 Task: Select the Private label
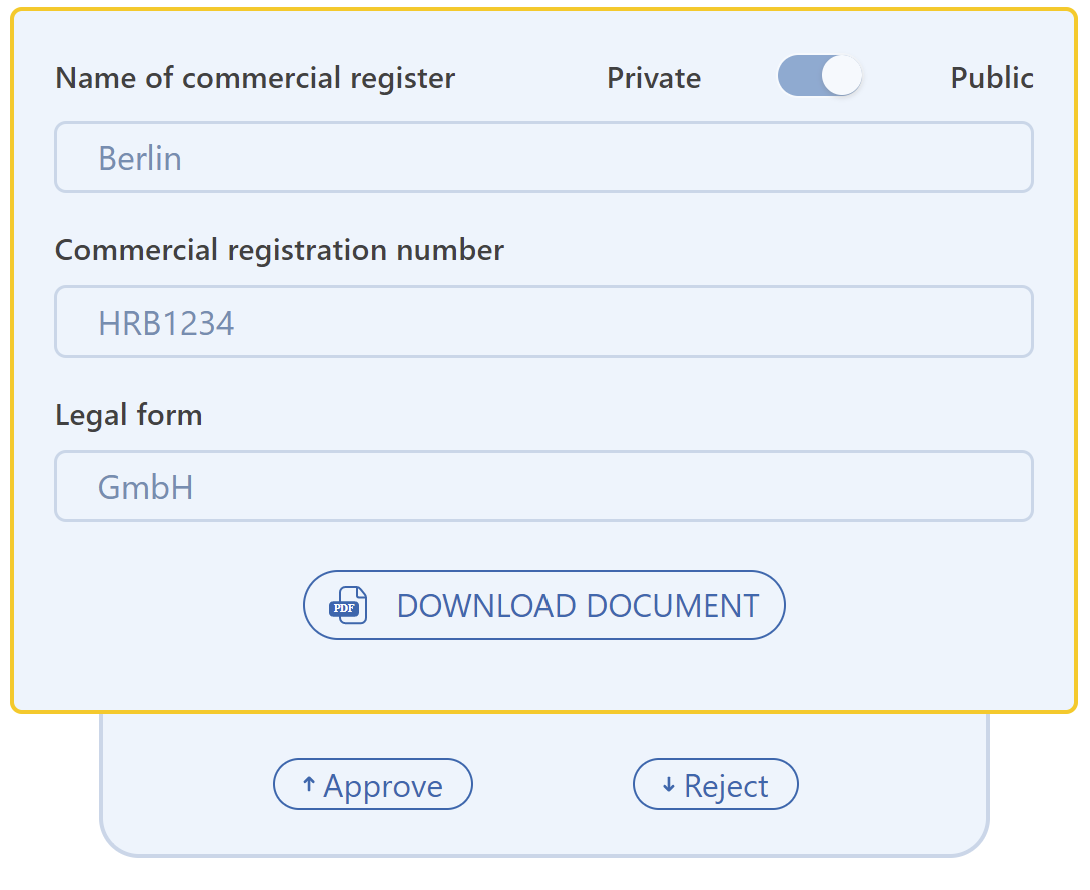(x=654, y=78)
